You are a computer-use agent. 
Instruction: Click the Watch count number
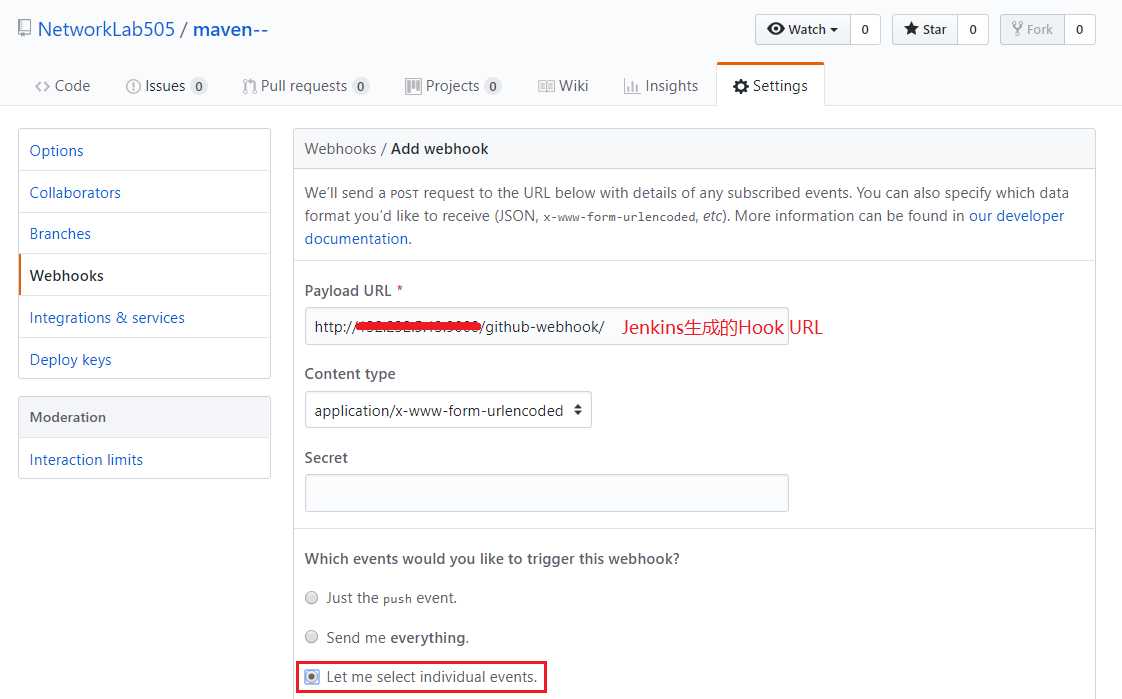[x=865, y=29]
